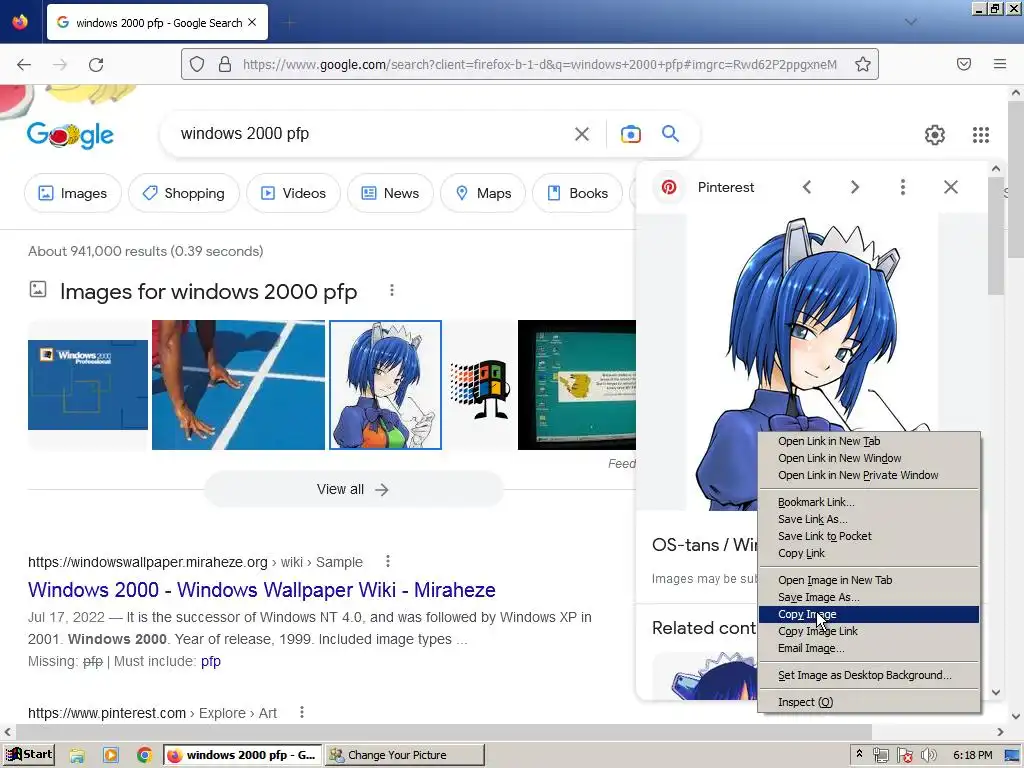
Task: Open the file explorer quick launch icon
Action: pyautogui.click(x=77, y=755)
